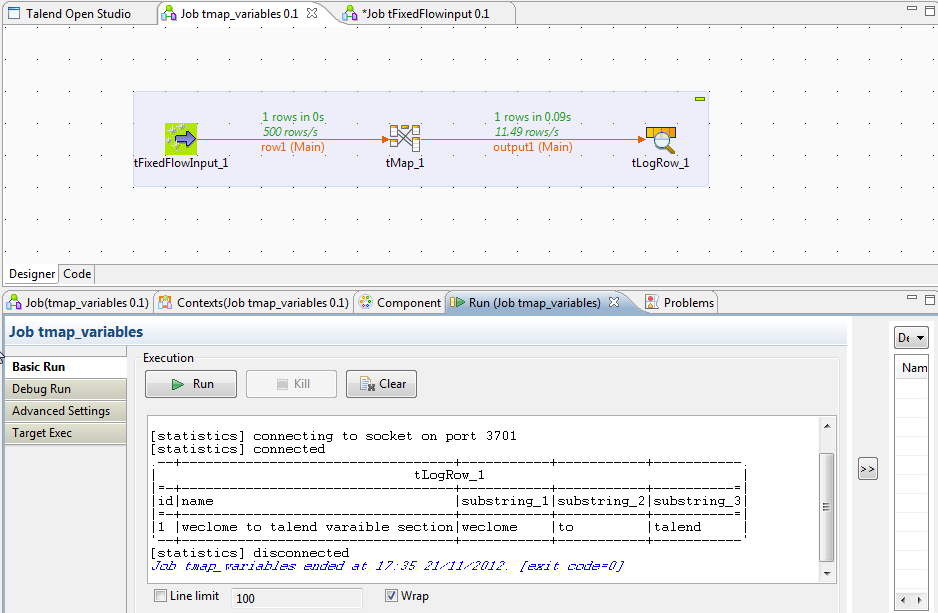Open the Problems view tab
This screenshot has width=938, height=613.
coord(680,303)
